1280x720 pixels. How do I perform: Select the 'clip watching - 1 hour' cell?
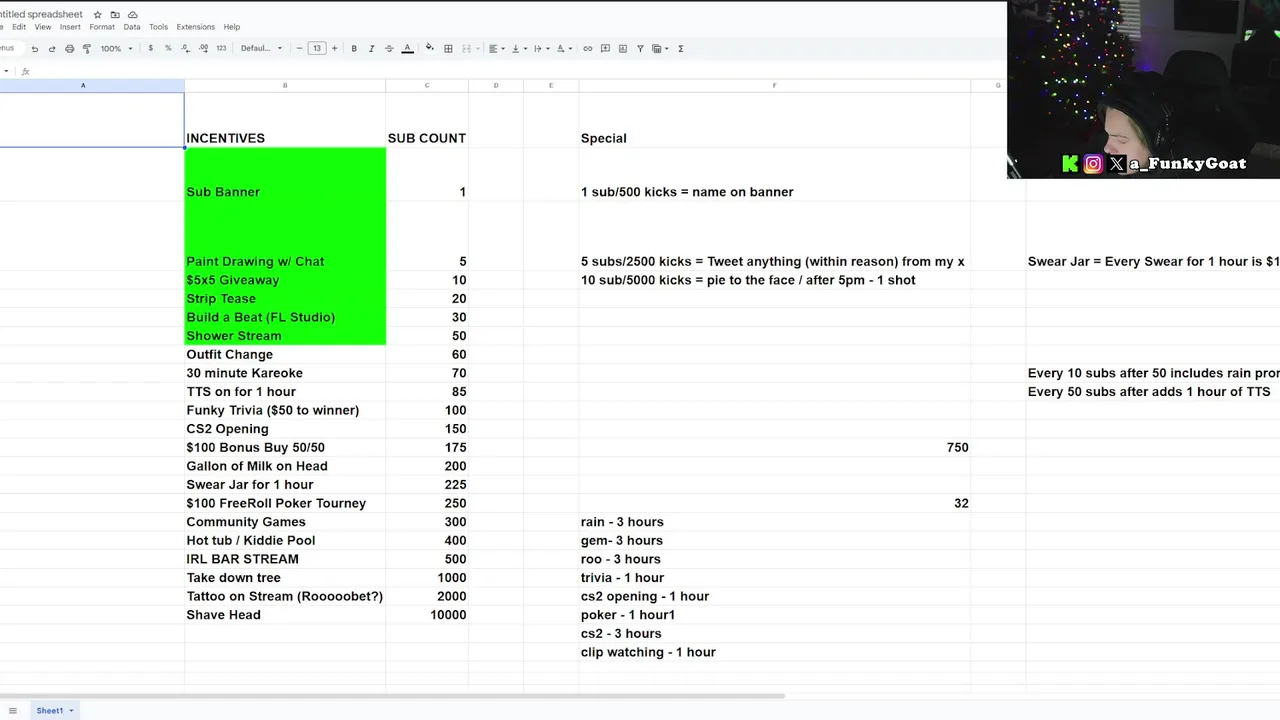(775, 652)
